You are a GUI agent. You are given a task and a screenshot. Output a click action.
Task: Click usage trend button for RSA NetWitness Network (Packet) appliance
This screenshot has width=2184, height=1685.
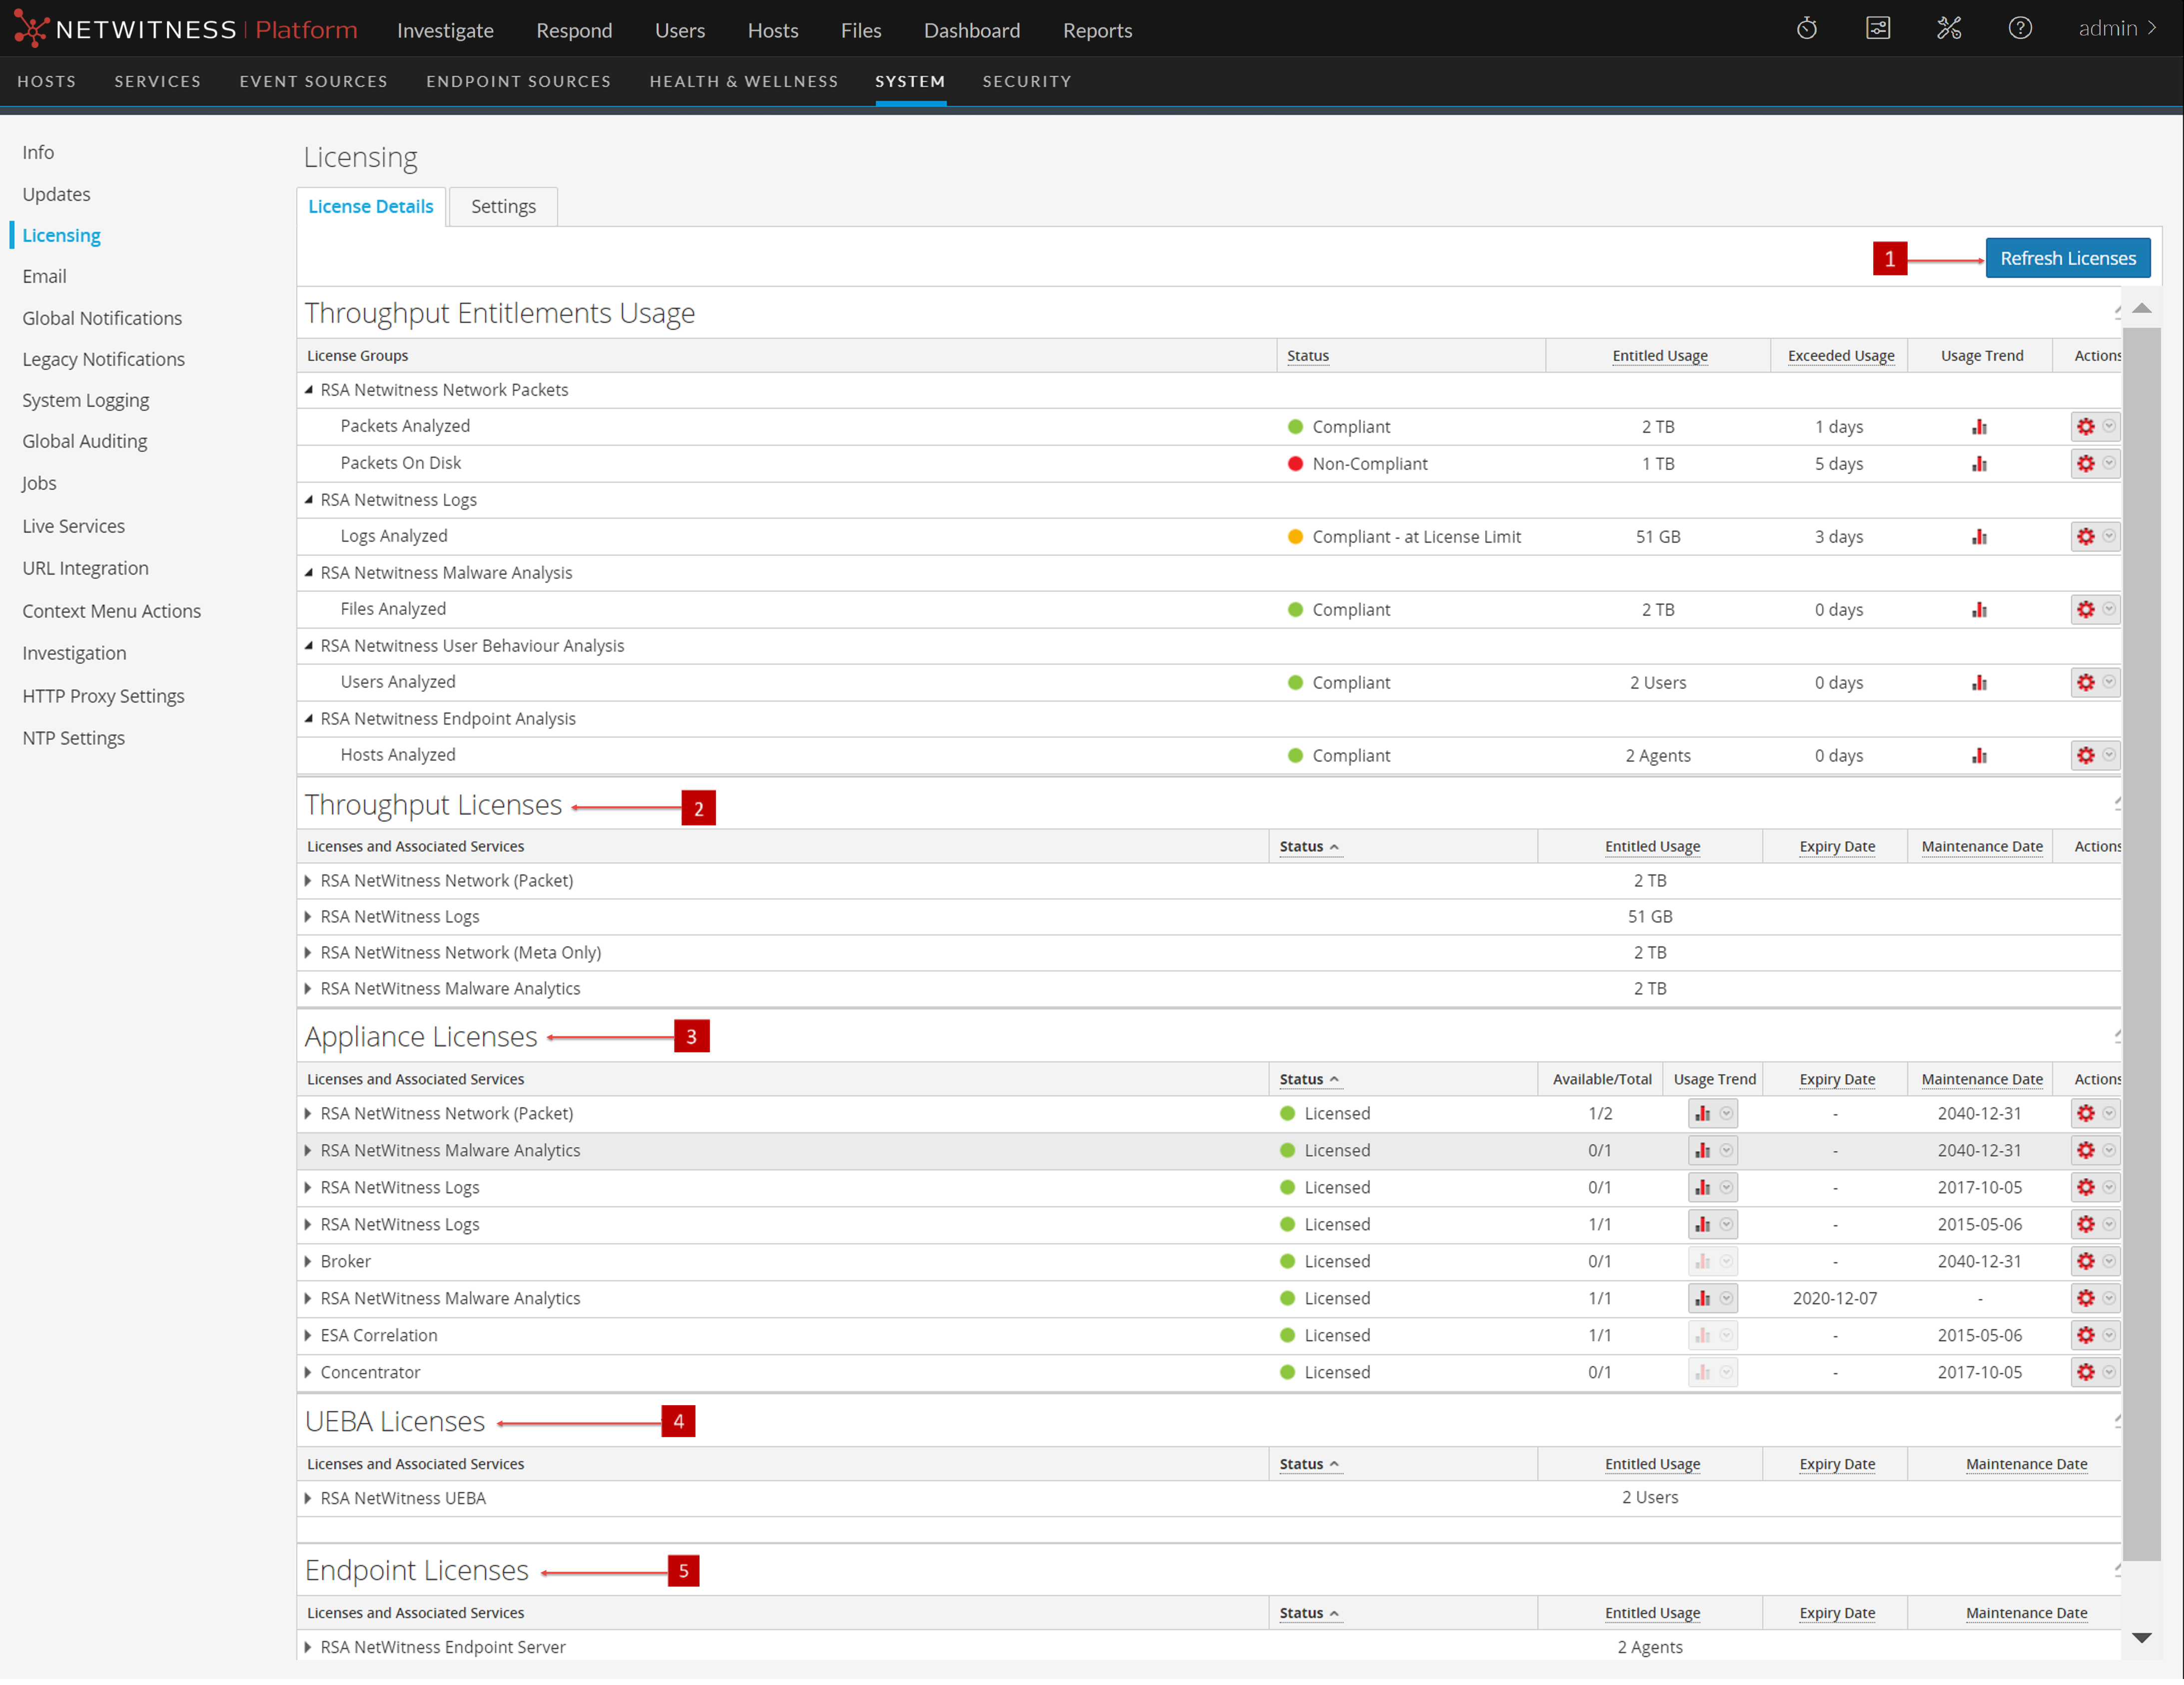(x=1703, y=1113)
